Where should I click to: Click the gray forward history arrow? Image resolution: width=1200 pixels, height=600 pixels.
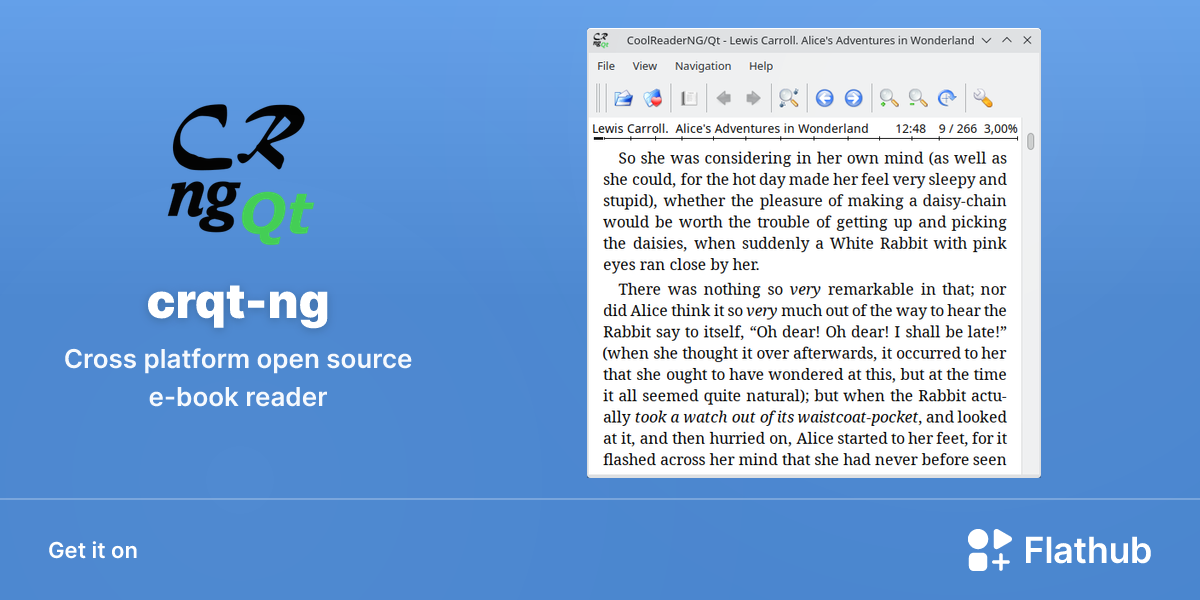(753, 98)
